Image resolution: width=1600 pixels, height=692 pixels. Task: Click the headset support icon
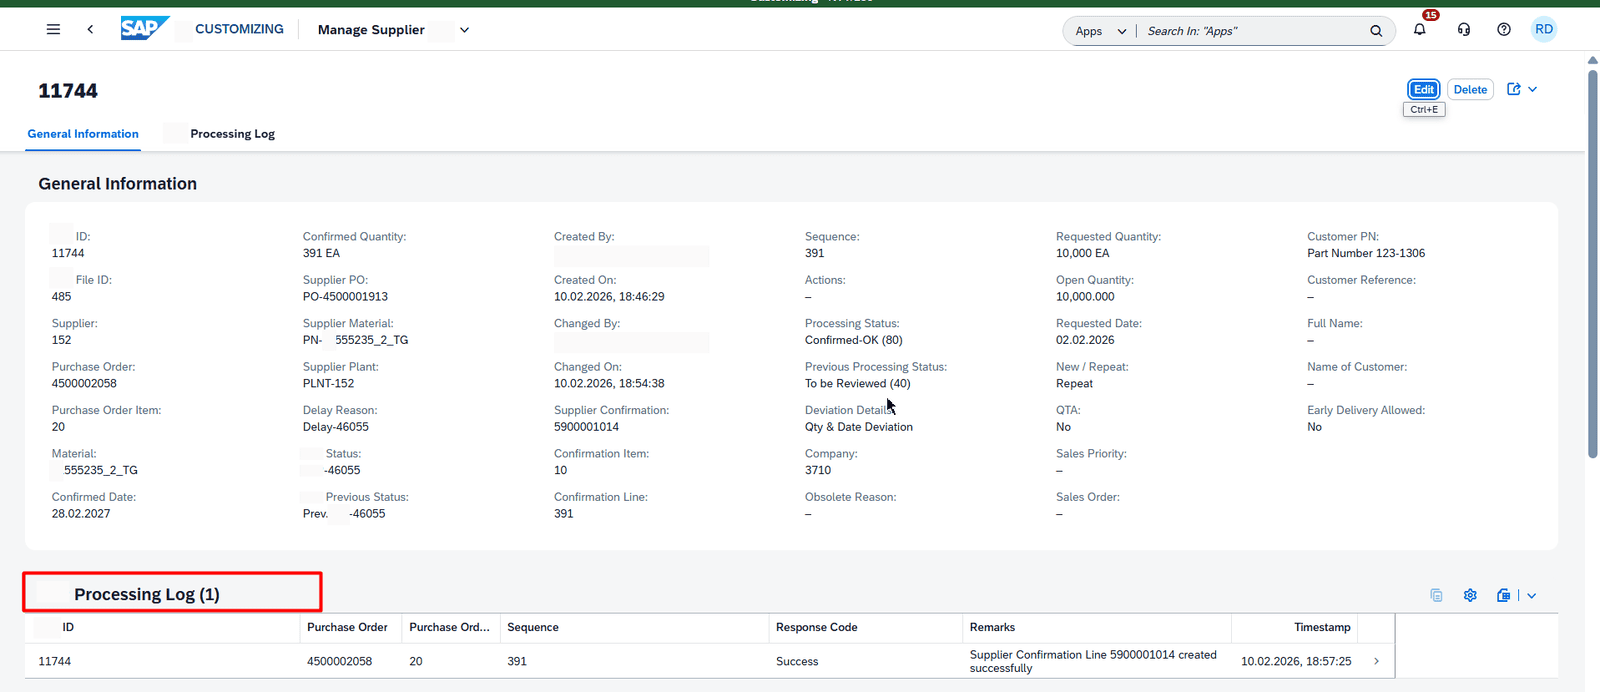pyautogui.click(x=1464, y=30)
